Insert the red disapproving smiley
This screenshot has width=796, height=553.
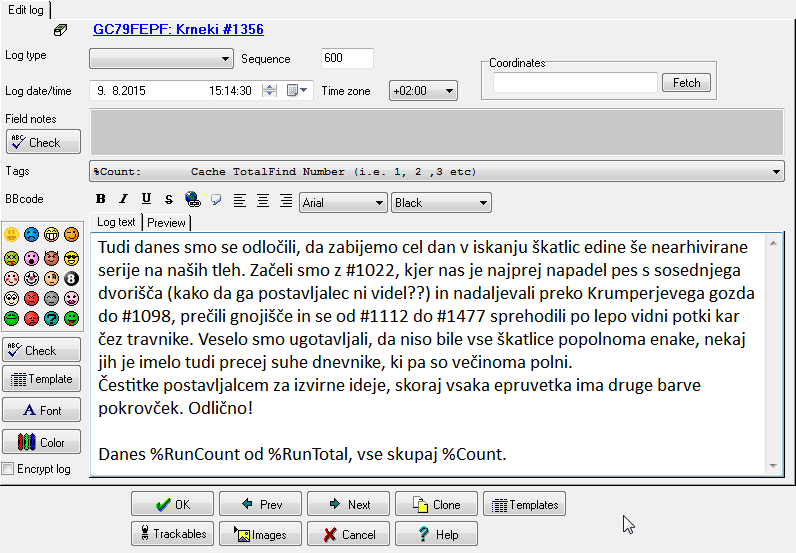point(31,318)
